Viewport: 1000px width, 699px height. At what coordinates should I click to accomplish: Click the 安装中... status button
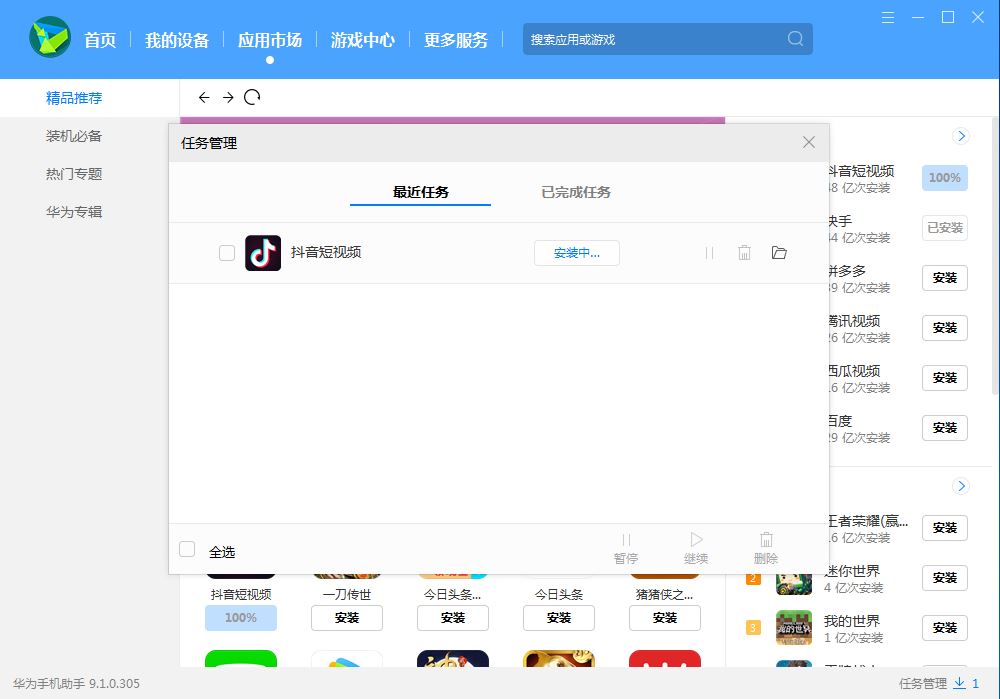tap(576, 253)
